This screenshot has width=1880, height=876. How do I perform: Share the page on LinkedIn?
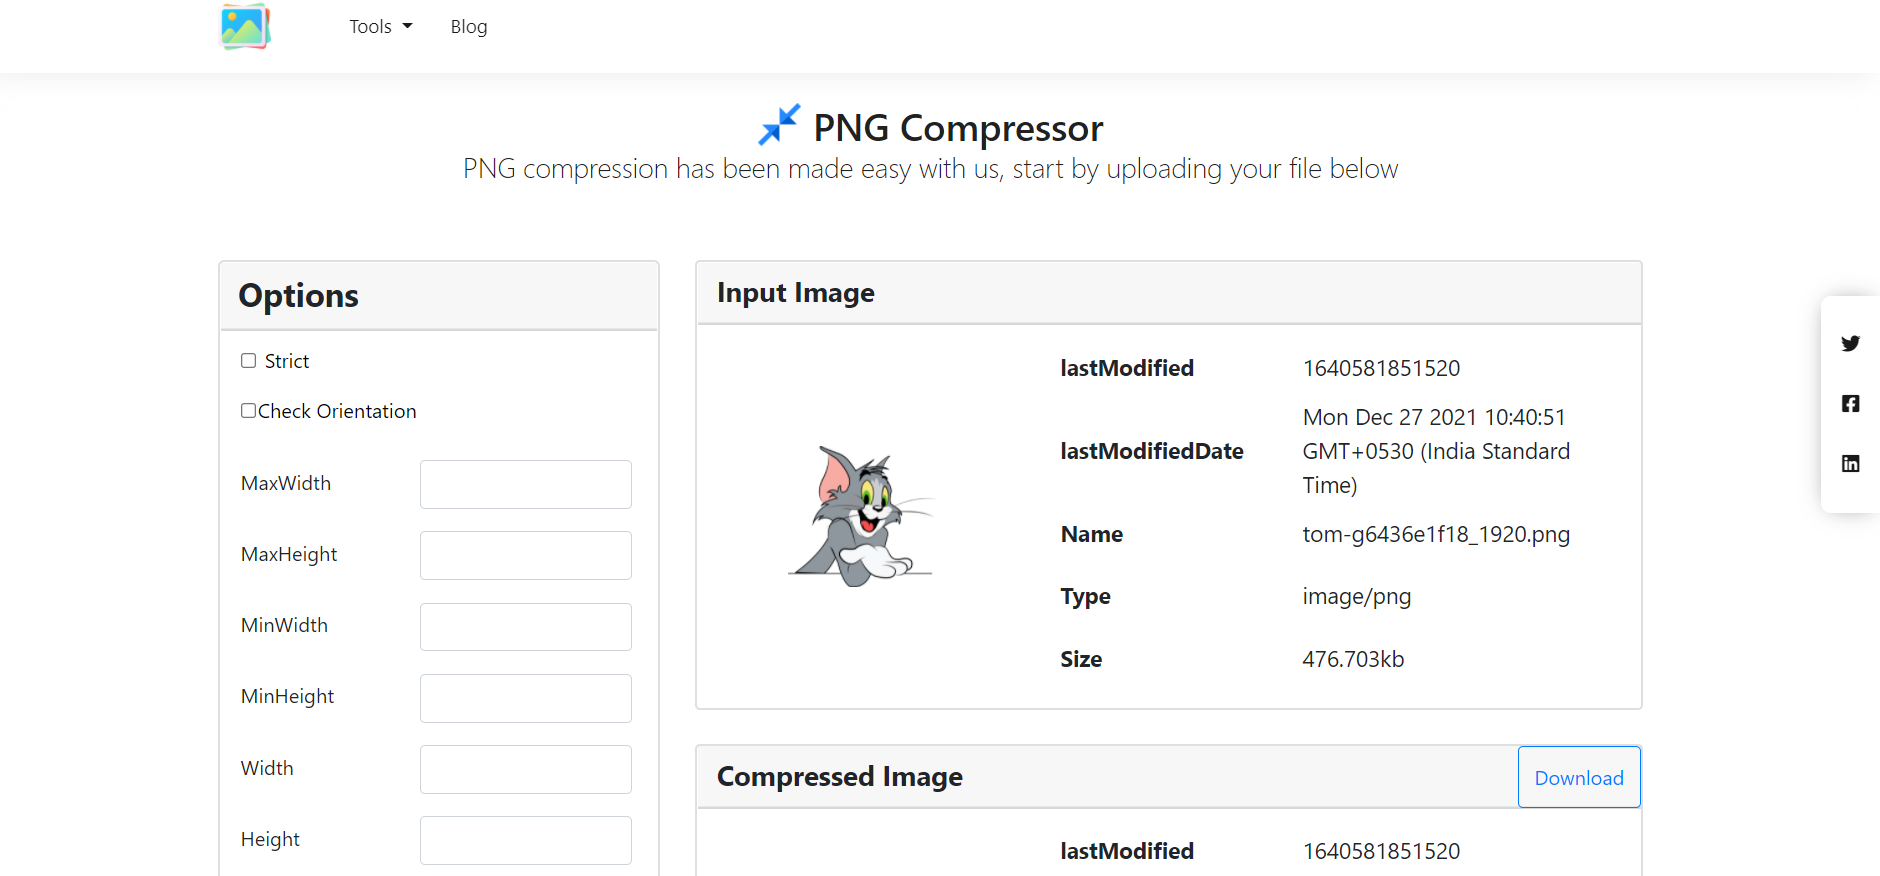click(x=1850, y=464)
